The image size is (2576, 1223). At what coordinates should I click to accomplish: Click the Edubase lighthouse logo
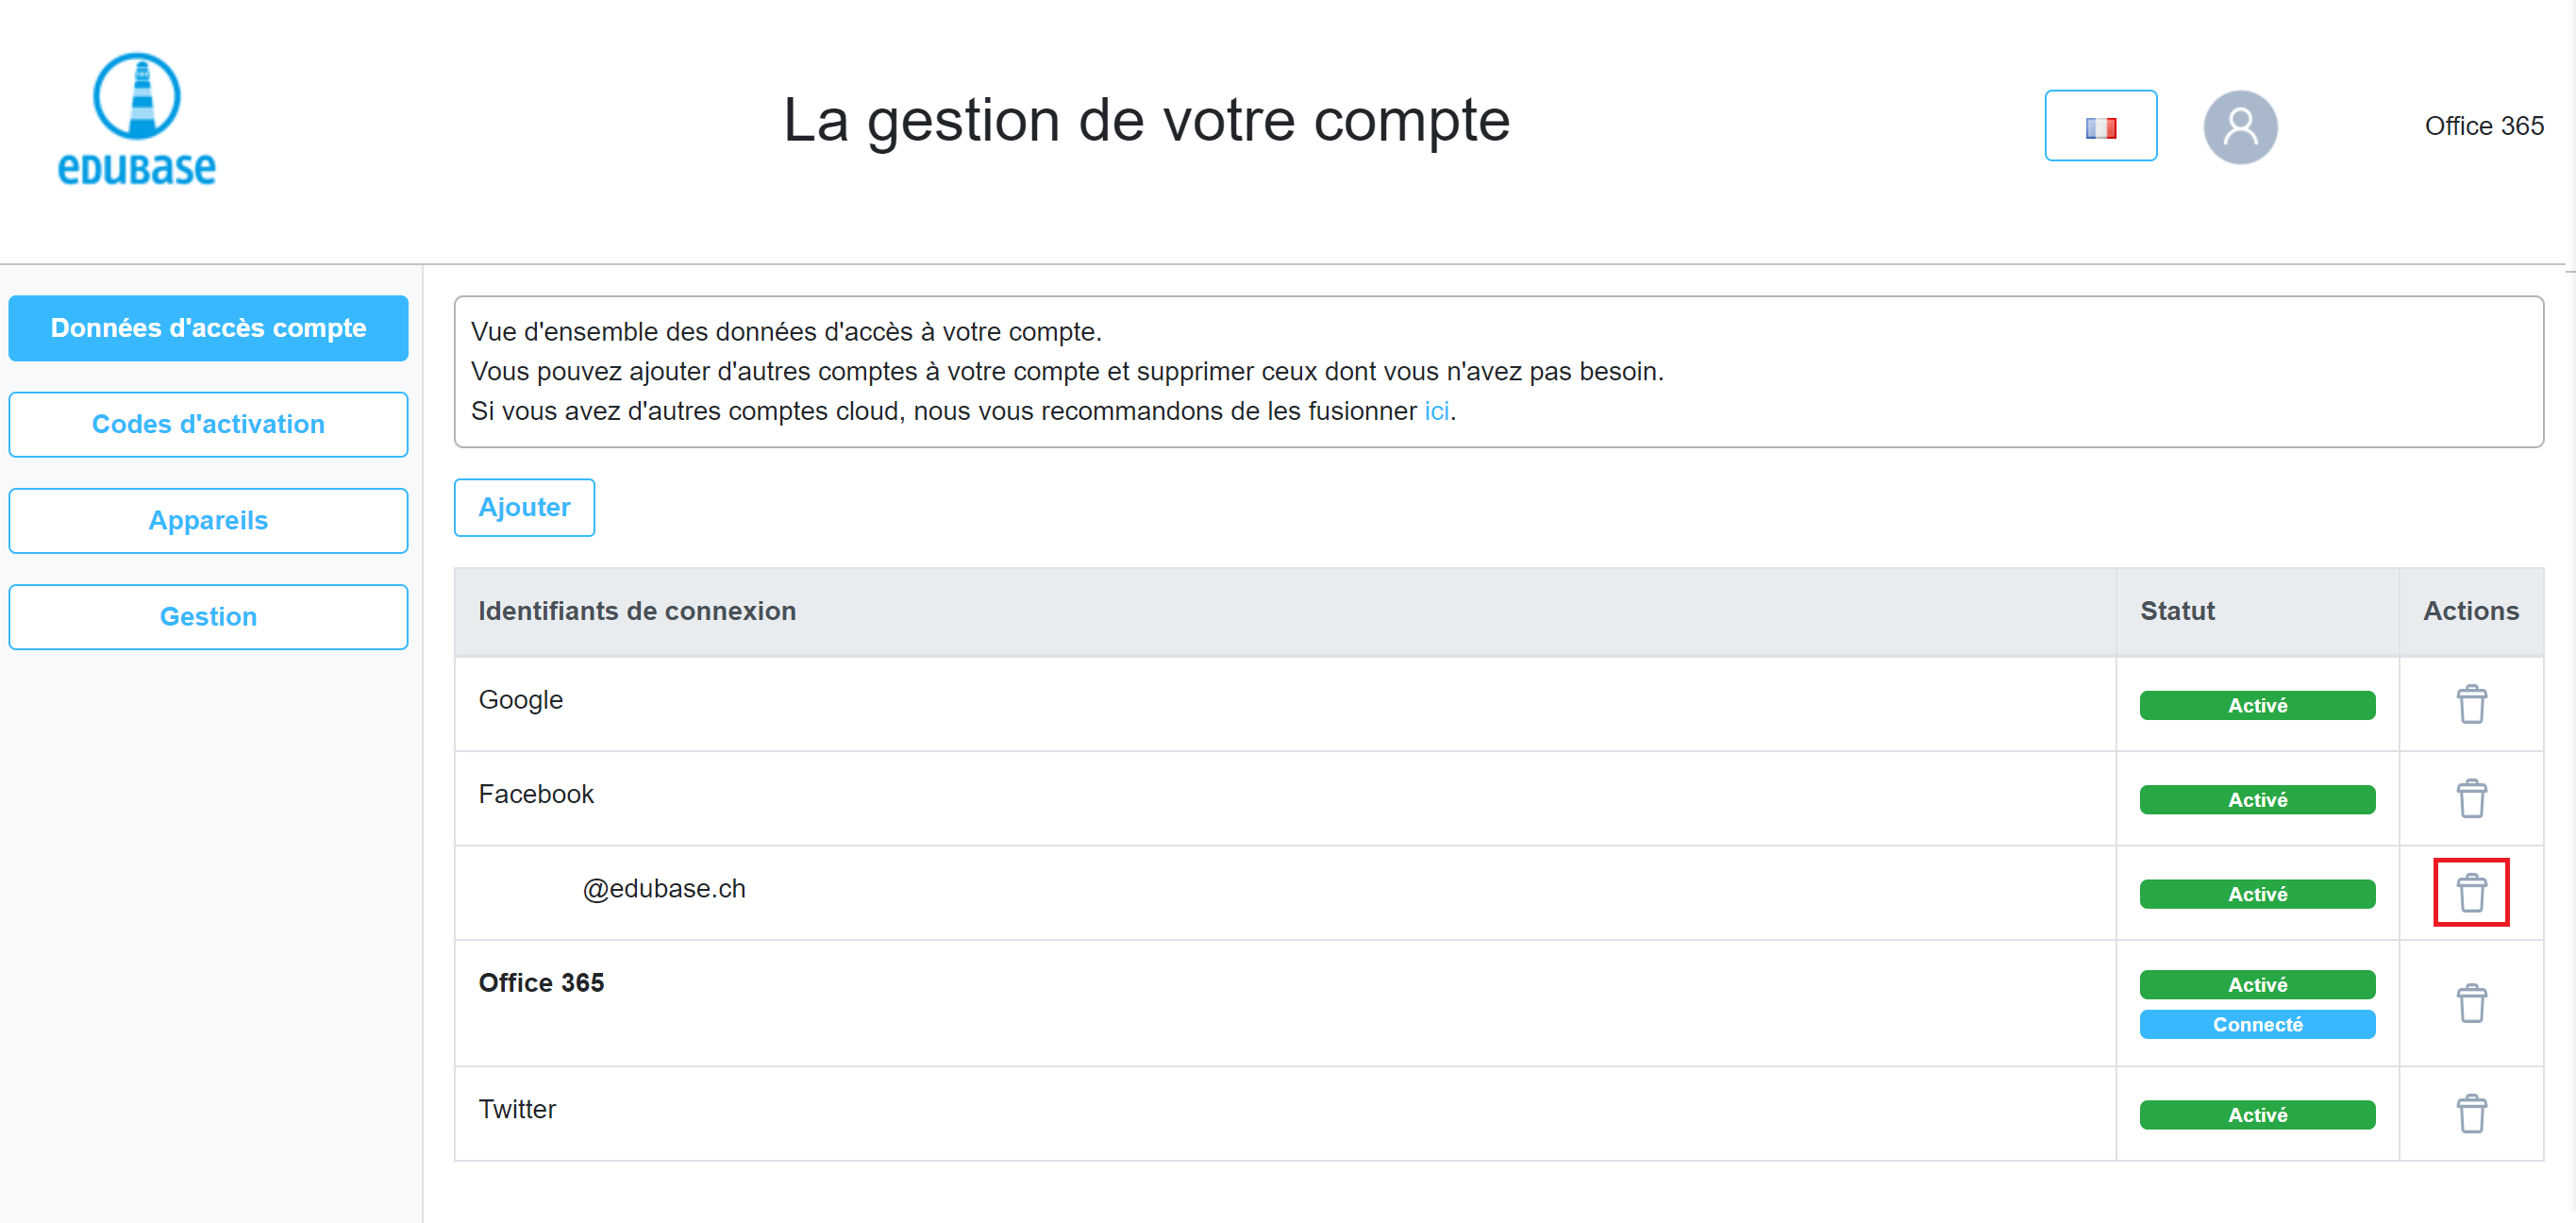(x=137, y=119)
